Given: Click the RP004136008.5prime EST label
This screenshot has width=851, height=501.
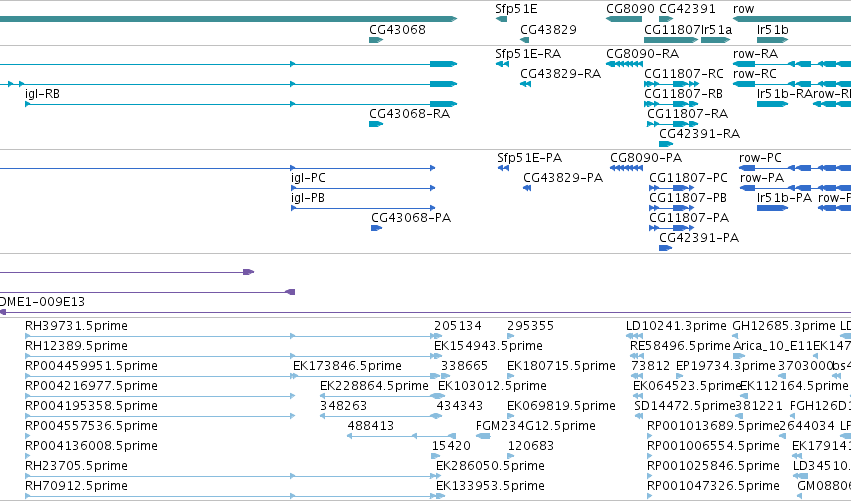Looking at the screenshot, I should 91,447.
